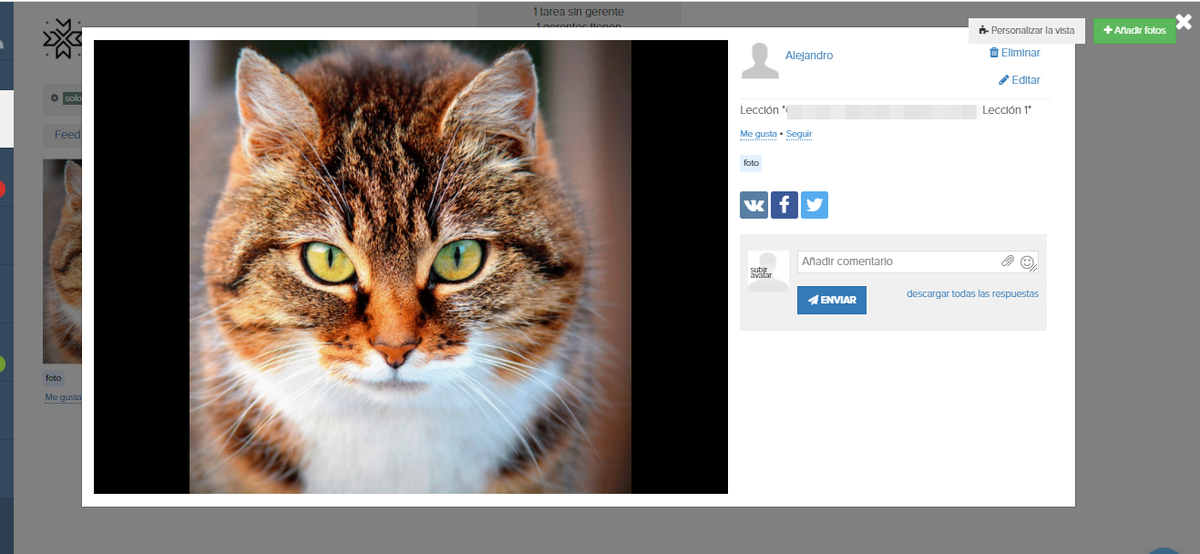Edit photo via Editar
The height and width of the screenshot is (554, 1200).
click(x=1019, y=80)
